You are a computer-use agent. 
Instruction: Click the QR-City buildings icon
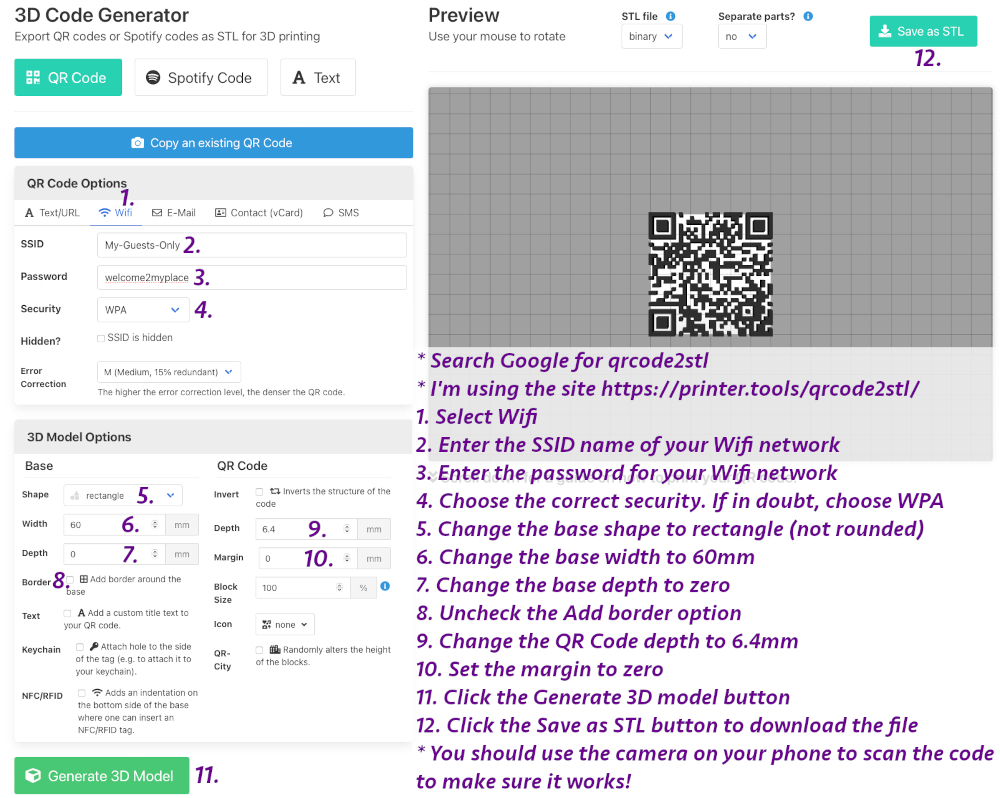click(275, 650)
